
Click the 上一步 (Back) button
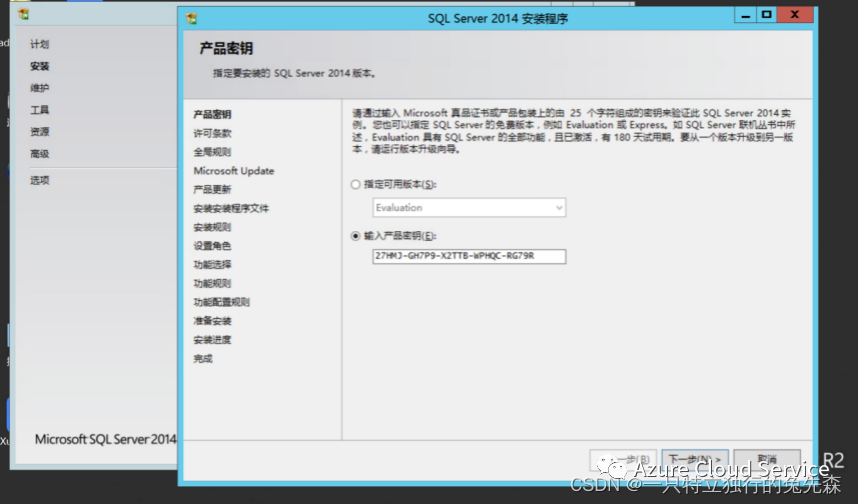623,460
